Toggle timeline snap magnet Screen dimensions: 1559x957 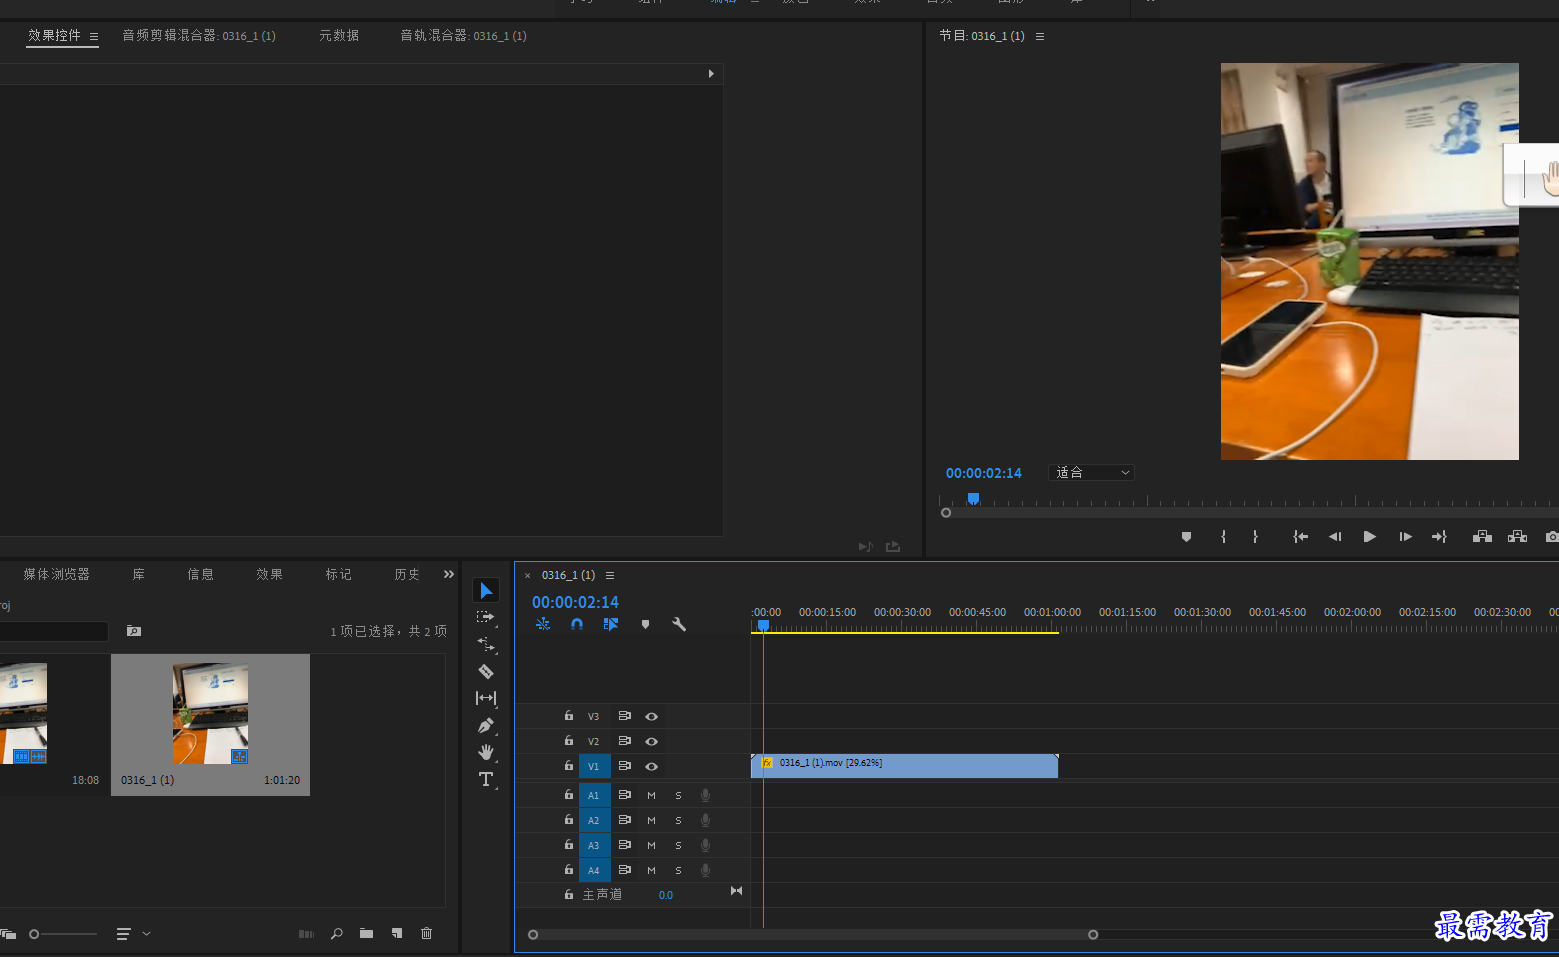[x=577, y=624]
